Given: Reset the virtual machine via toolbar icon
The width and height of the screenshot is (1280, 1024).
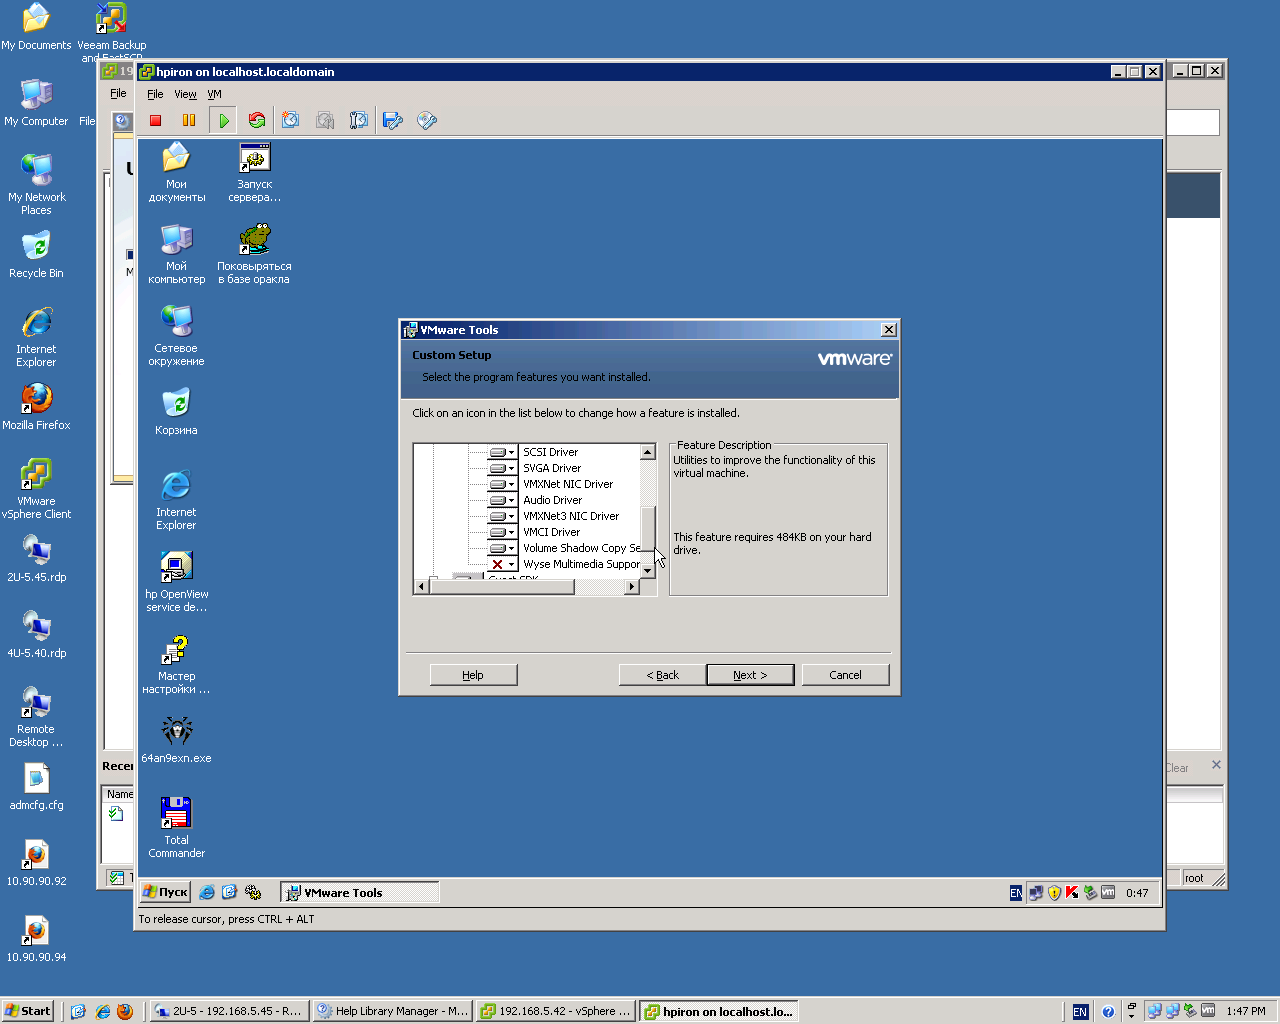Looking at the screenshot, I should (257, 121).
